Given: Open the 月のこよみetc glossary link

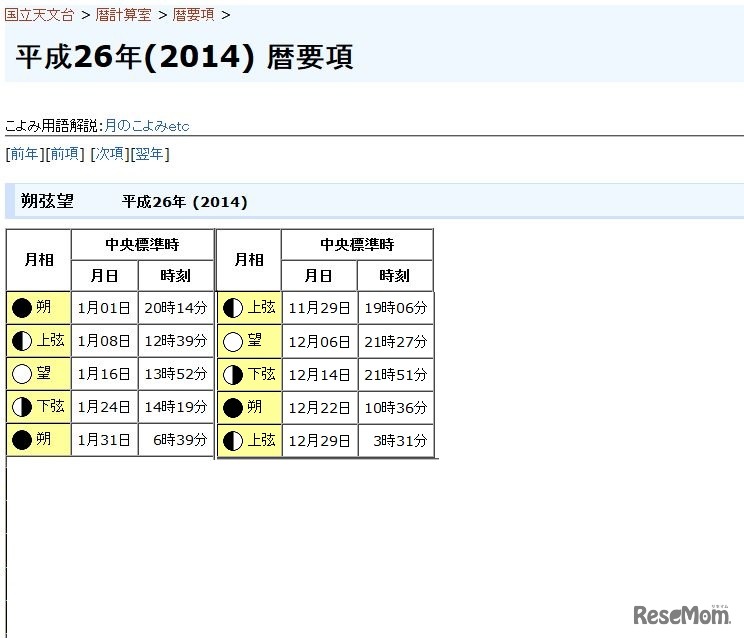Looking at the screenshot, I should tap(147, 126).
